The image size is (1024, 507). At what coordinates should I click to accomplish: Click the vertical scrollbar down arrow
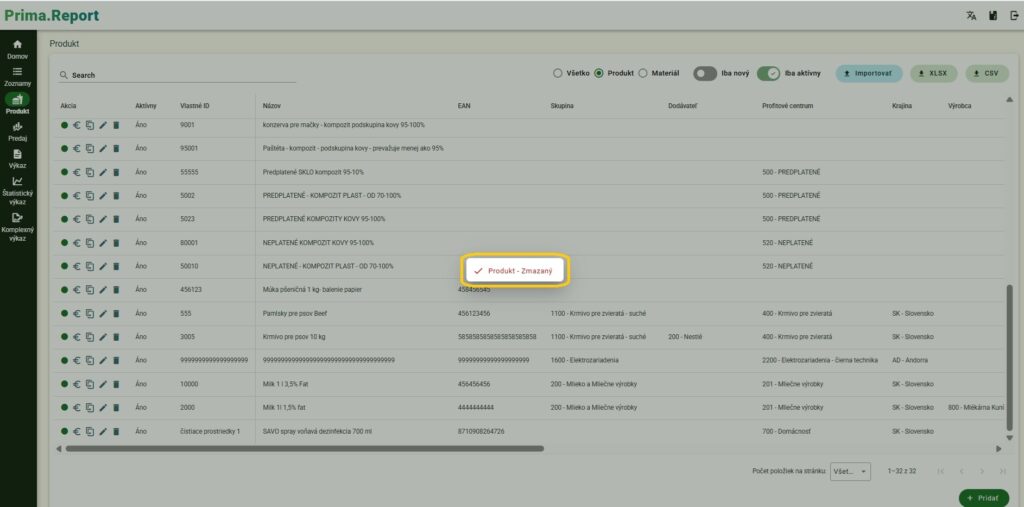(1009, 438)
